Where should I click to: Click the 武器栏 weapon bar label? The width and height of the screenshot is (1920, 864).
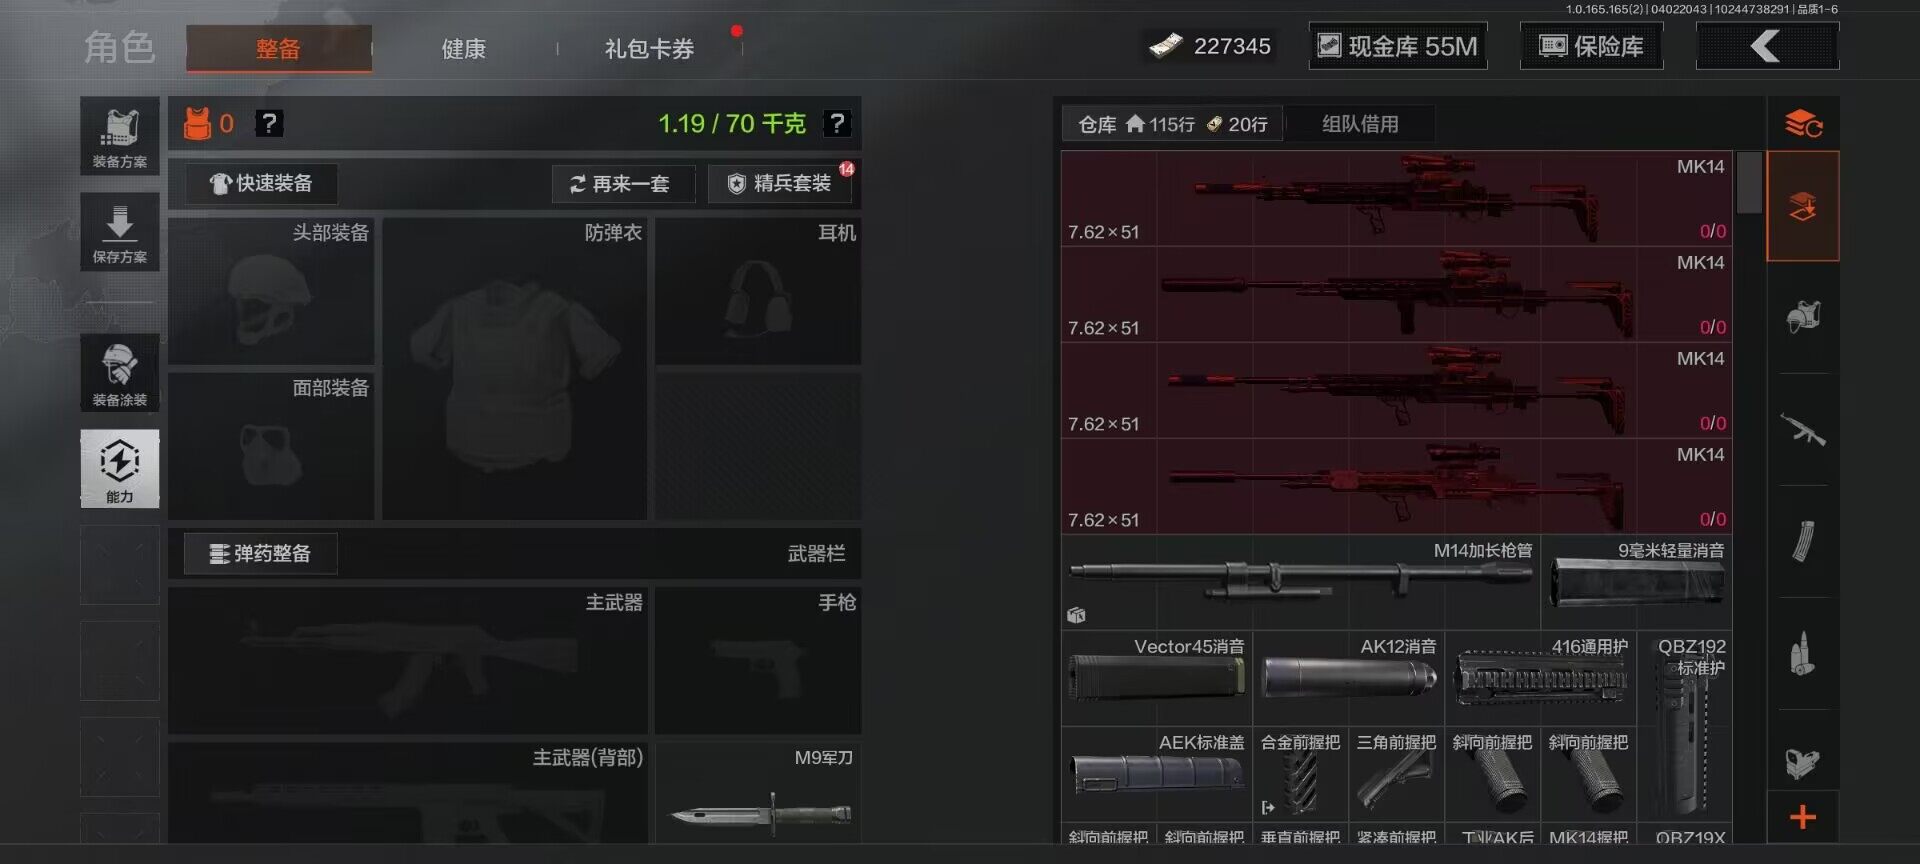[817, 554]
